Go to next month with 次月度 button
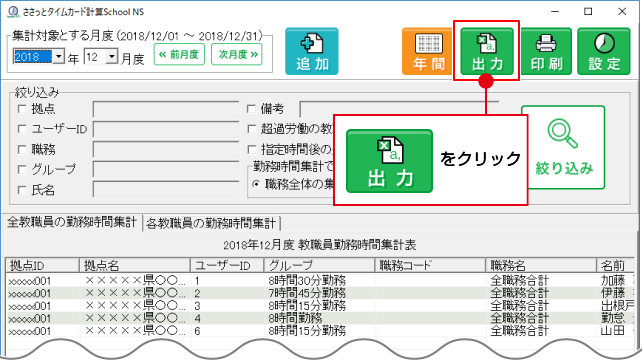Viewport: 642px width, 361px height. [237, 54]
